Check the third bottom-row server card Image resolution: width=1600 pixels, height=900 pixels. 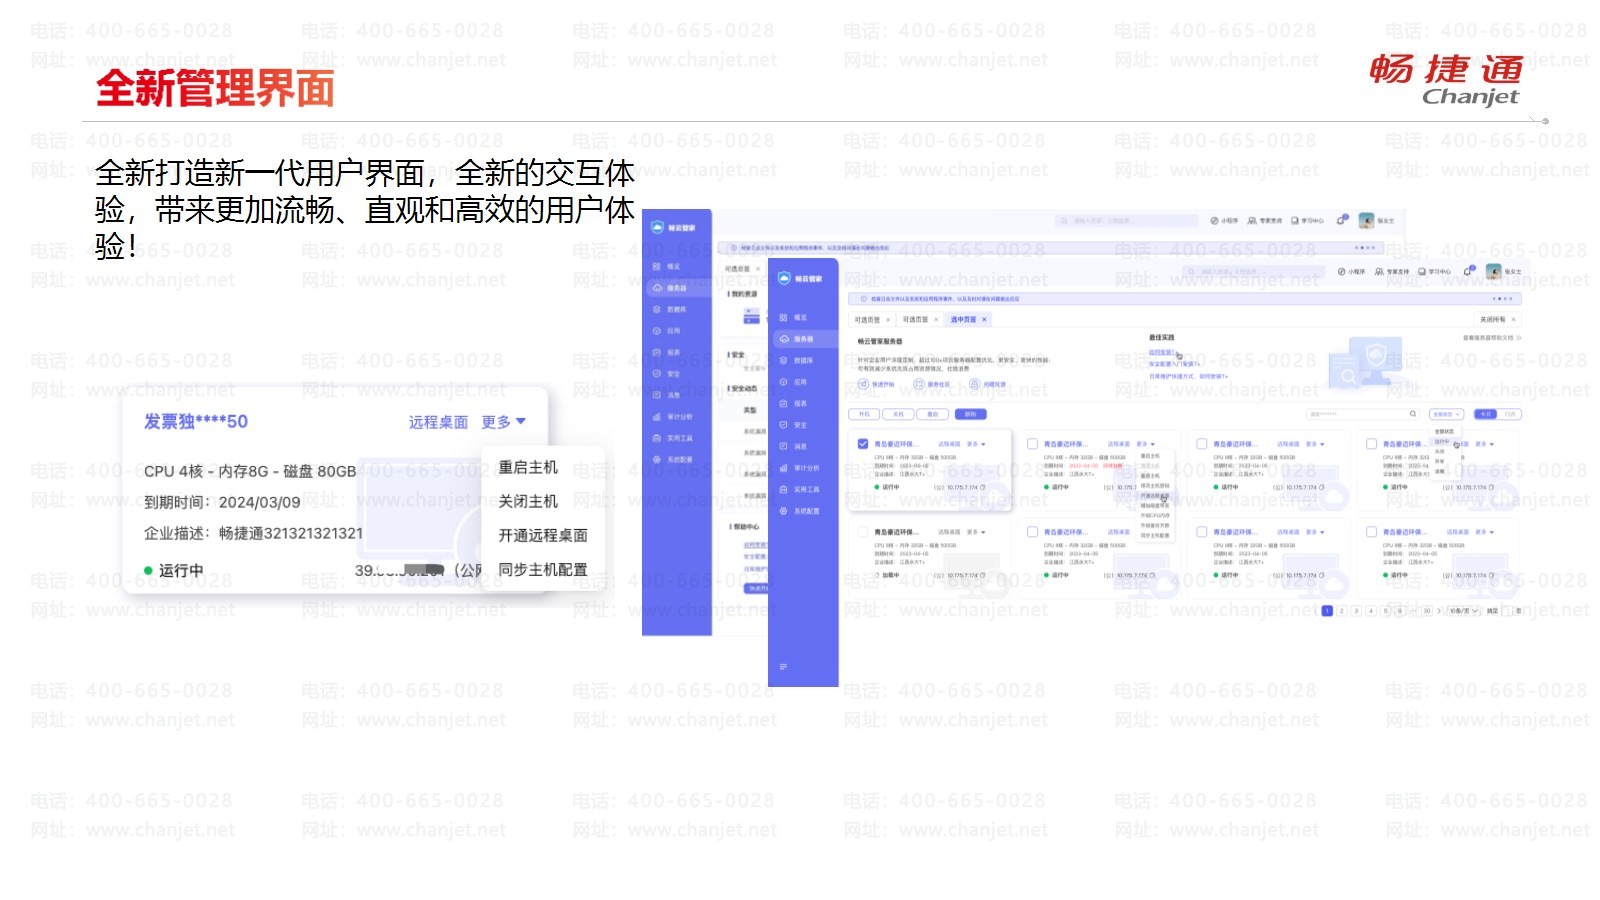pyautogui.click(x=1201, y=532)
